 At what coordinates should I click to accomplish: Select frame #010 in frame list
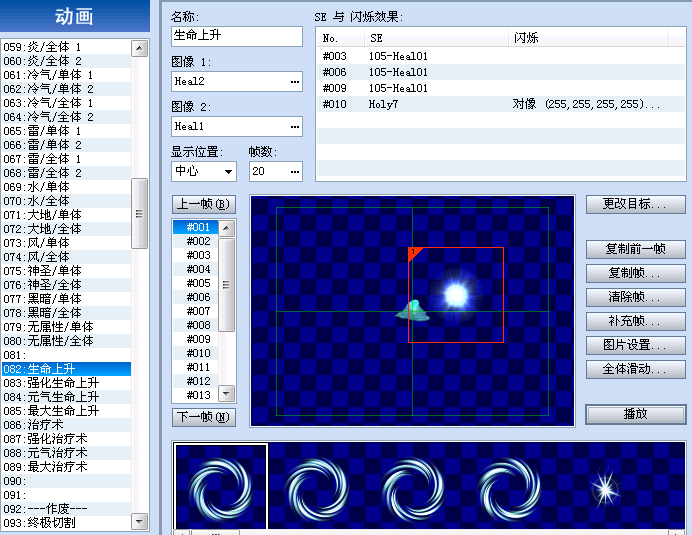(x=196, y=353)
